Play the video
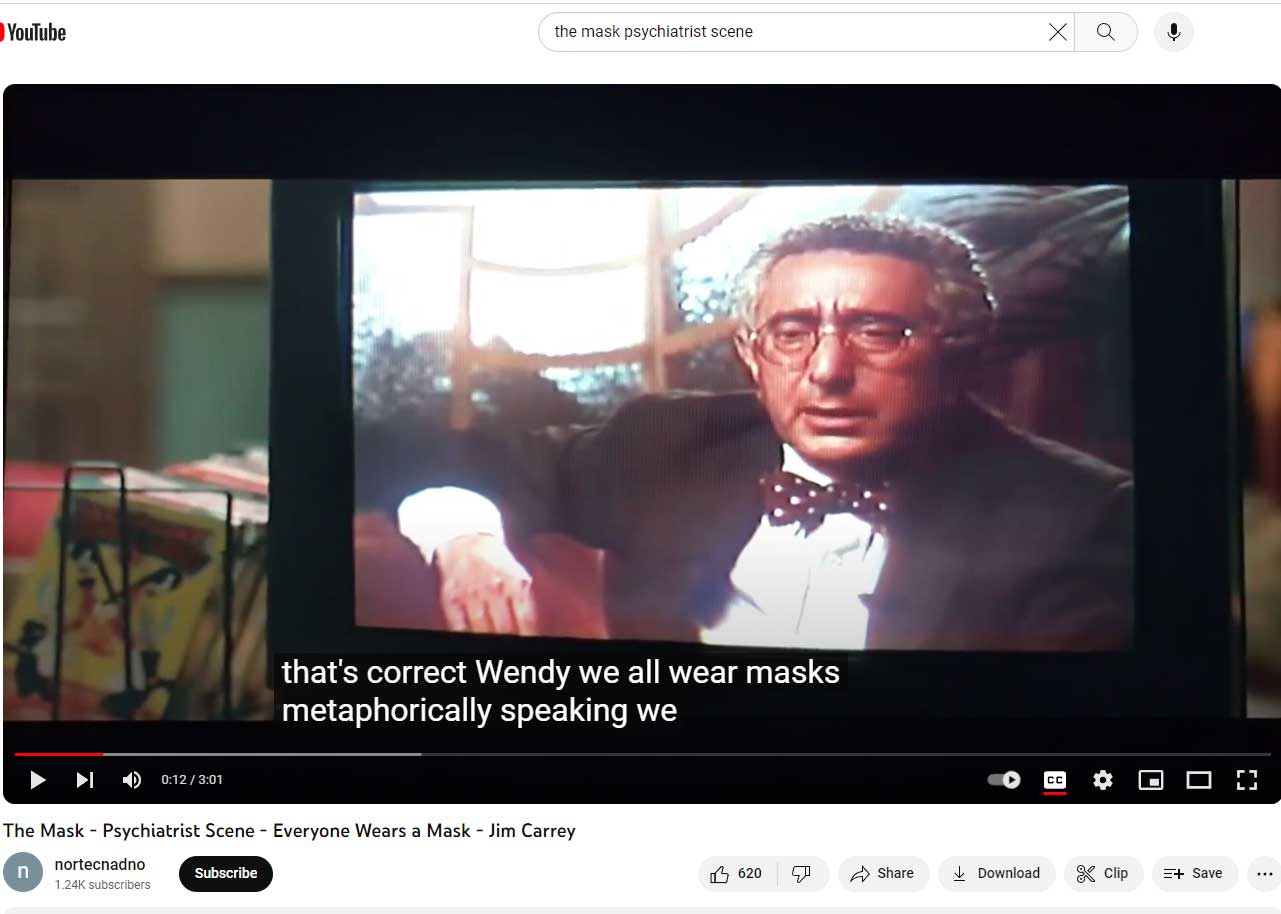This screenshot has width=1281, height=914. [37, 780]
